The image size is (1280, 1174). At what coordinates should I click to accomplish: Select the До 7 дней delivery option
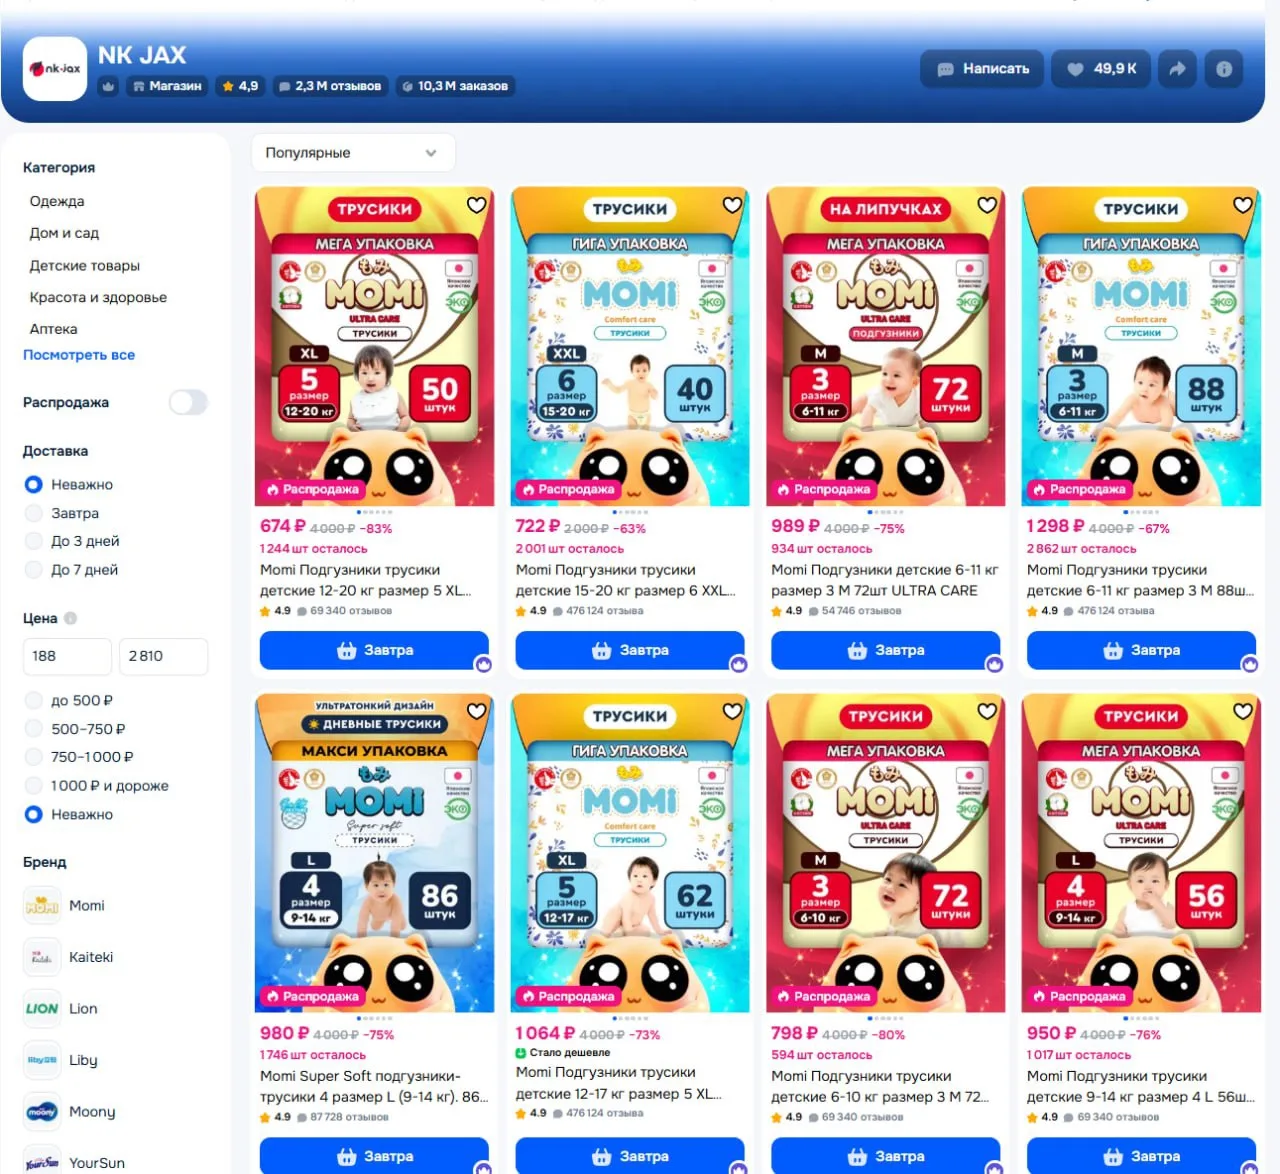33,570
